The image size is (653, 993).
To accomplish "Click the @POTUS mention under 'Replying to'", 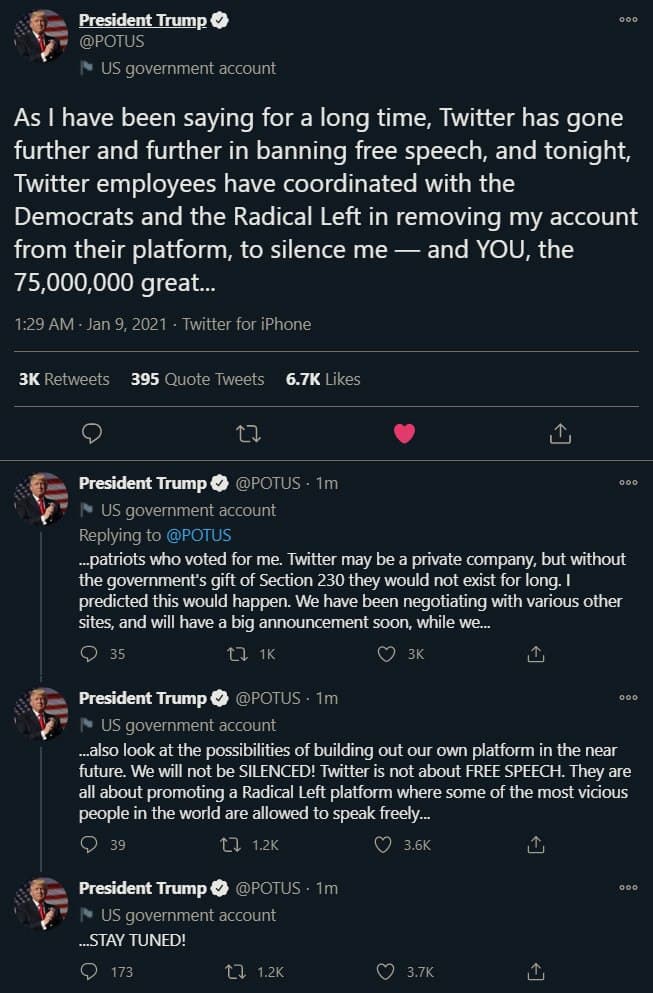I will coord(198,535).
